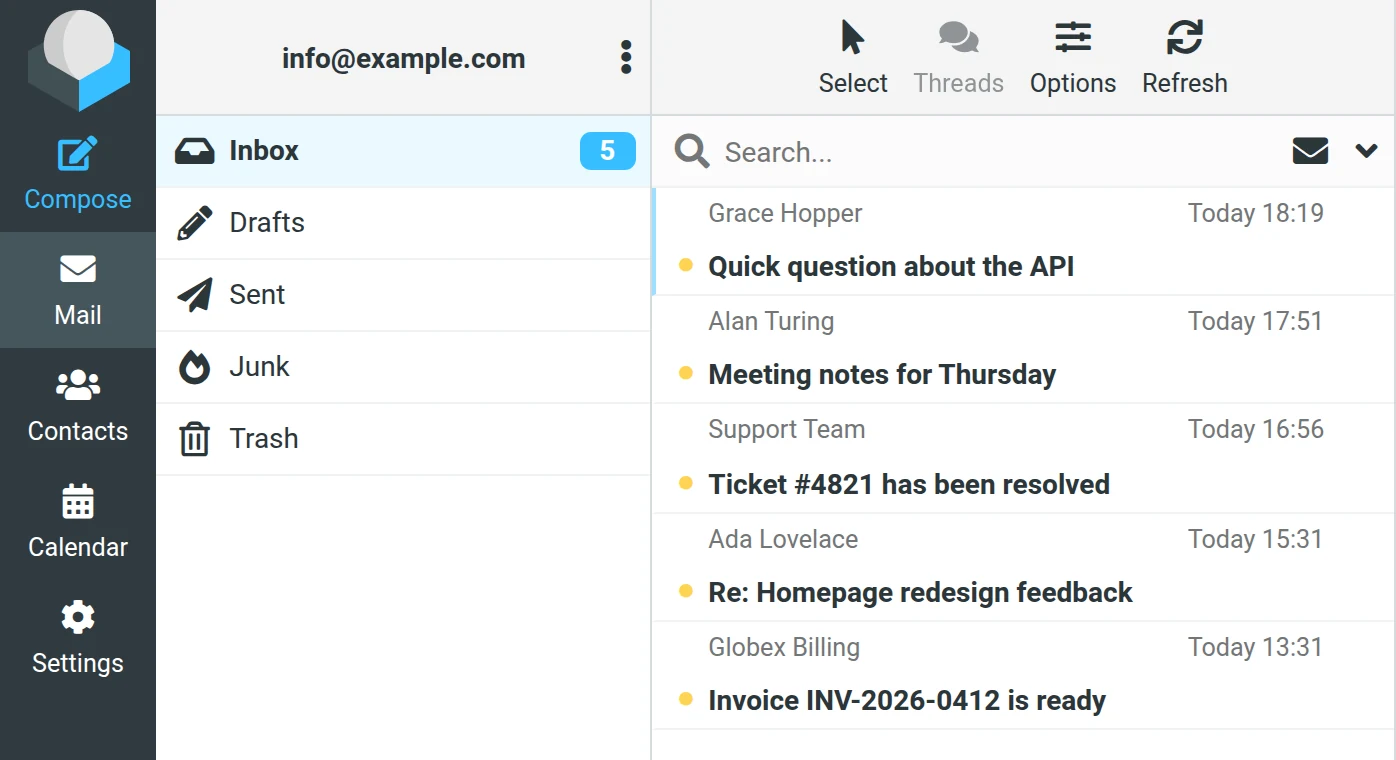Refresh the message list
The height and width of the screenshot is (760, 1396).
[1185, 58]
